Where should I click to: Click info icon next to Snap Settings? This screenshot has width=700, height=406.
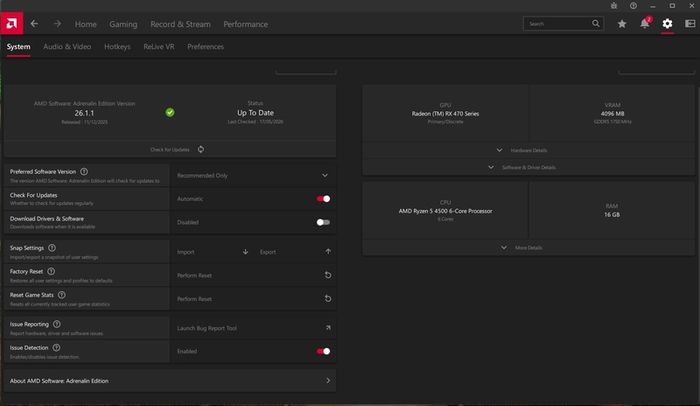(52, 247)
